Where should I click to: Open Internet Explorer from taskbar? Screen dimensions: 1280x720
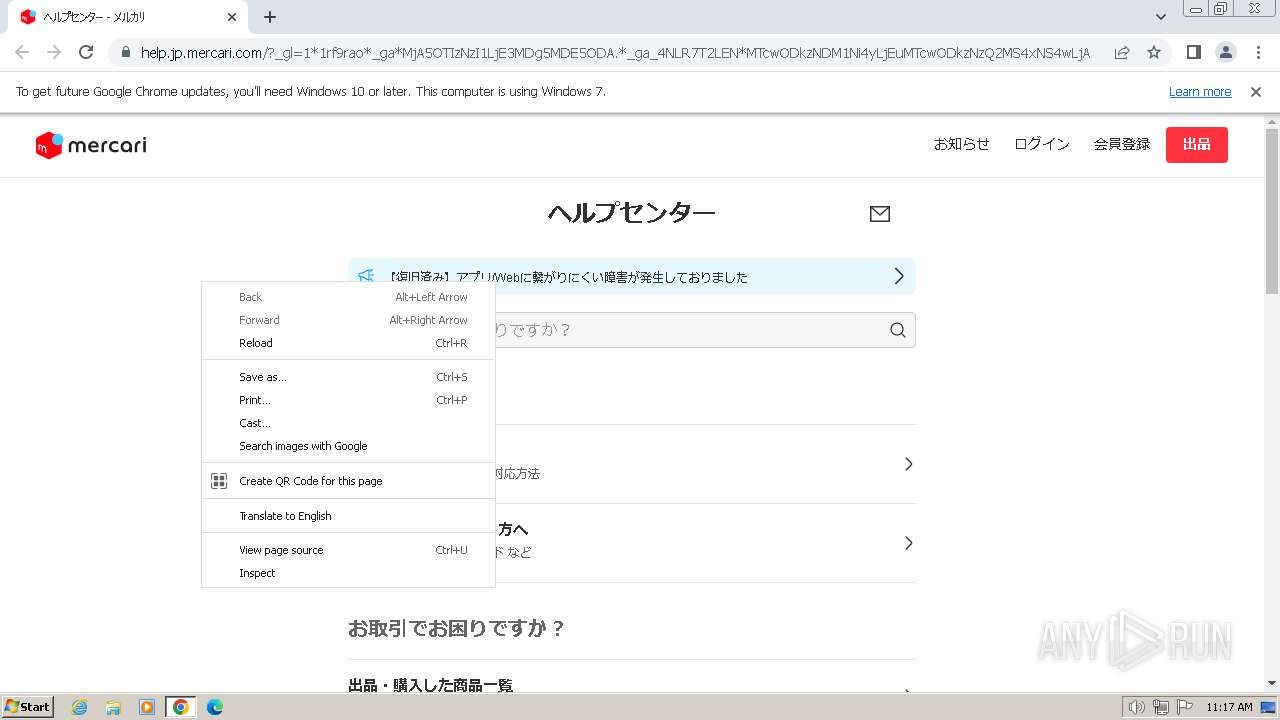[x=80, y=707]
